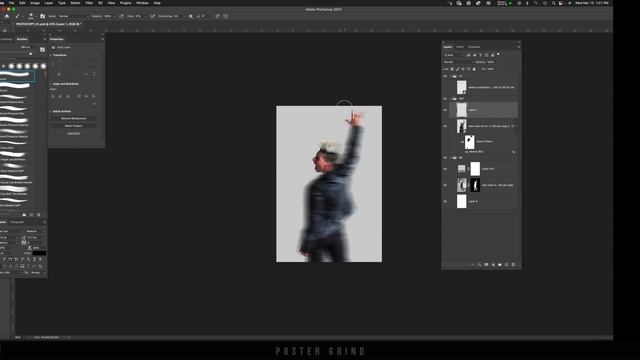This screenshot has width=640, height=360.
Task: Switch to the Layers tab
Action: pyautogui.click(x=448, y=47)
